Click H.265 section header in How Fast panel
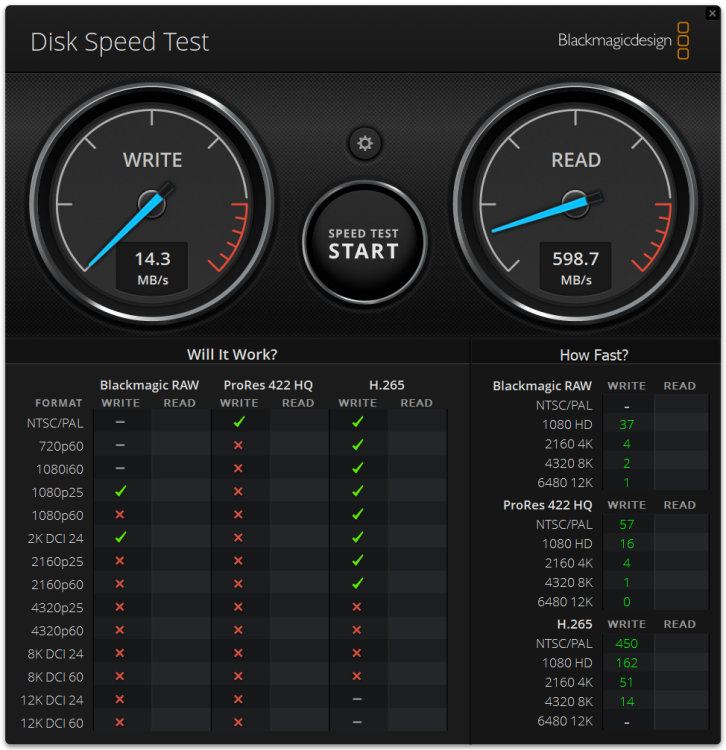Viewport: 726px width, 750px height. (x=574, y=624)
